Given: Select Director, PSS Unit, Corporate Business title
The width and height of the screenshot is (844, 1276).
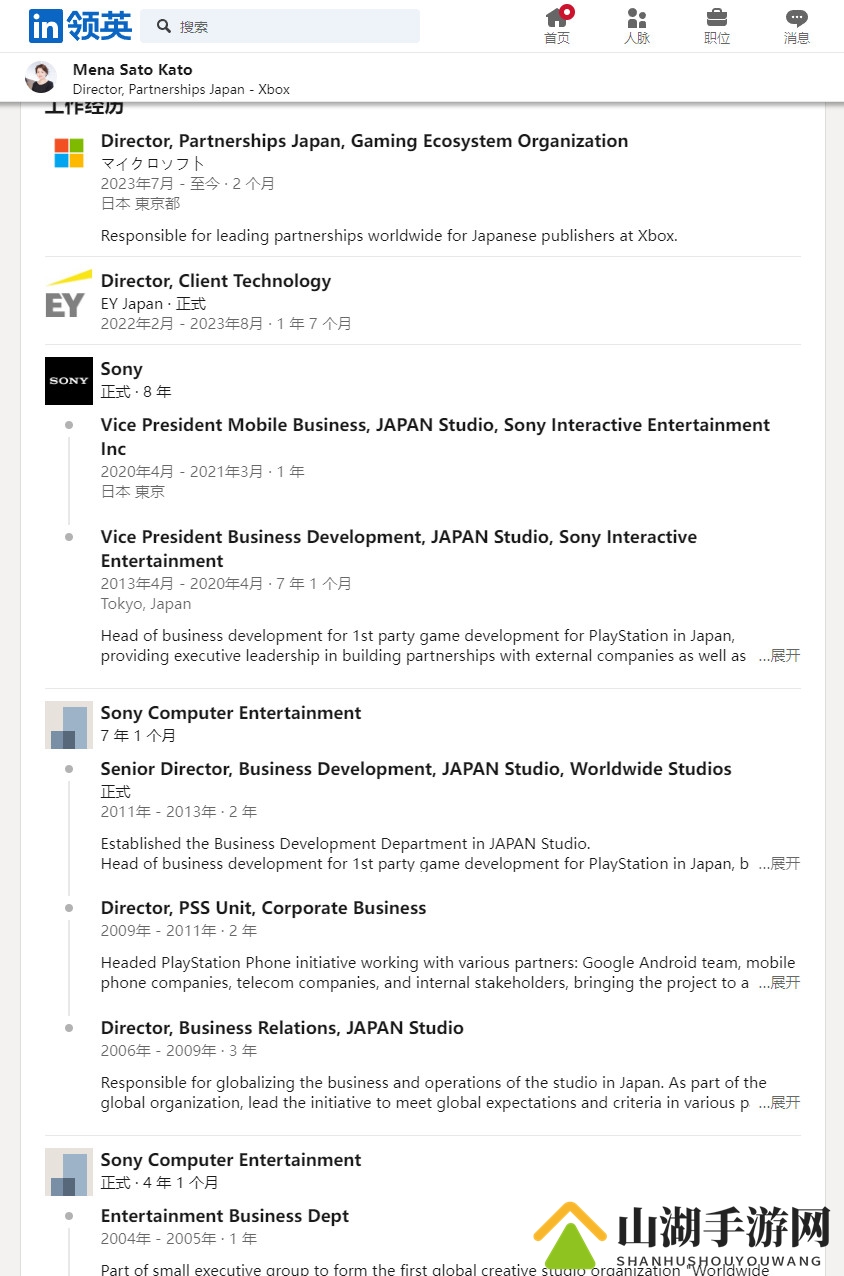Looking at the screenshot, I should pyautogui.click(x=264, y=908).
